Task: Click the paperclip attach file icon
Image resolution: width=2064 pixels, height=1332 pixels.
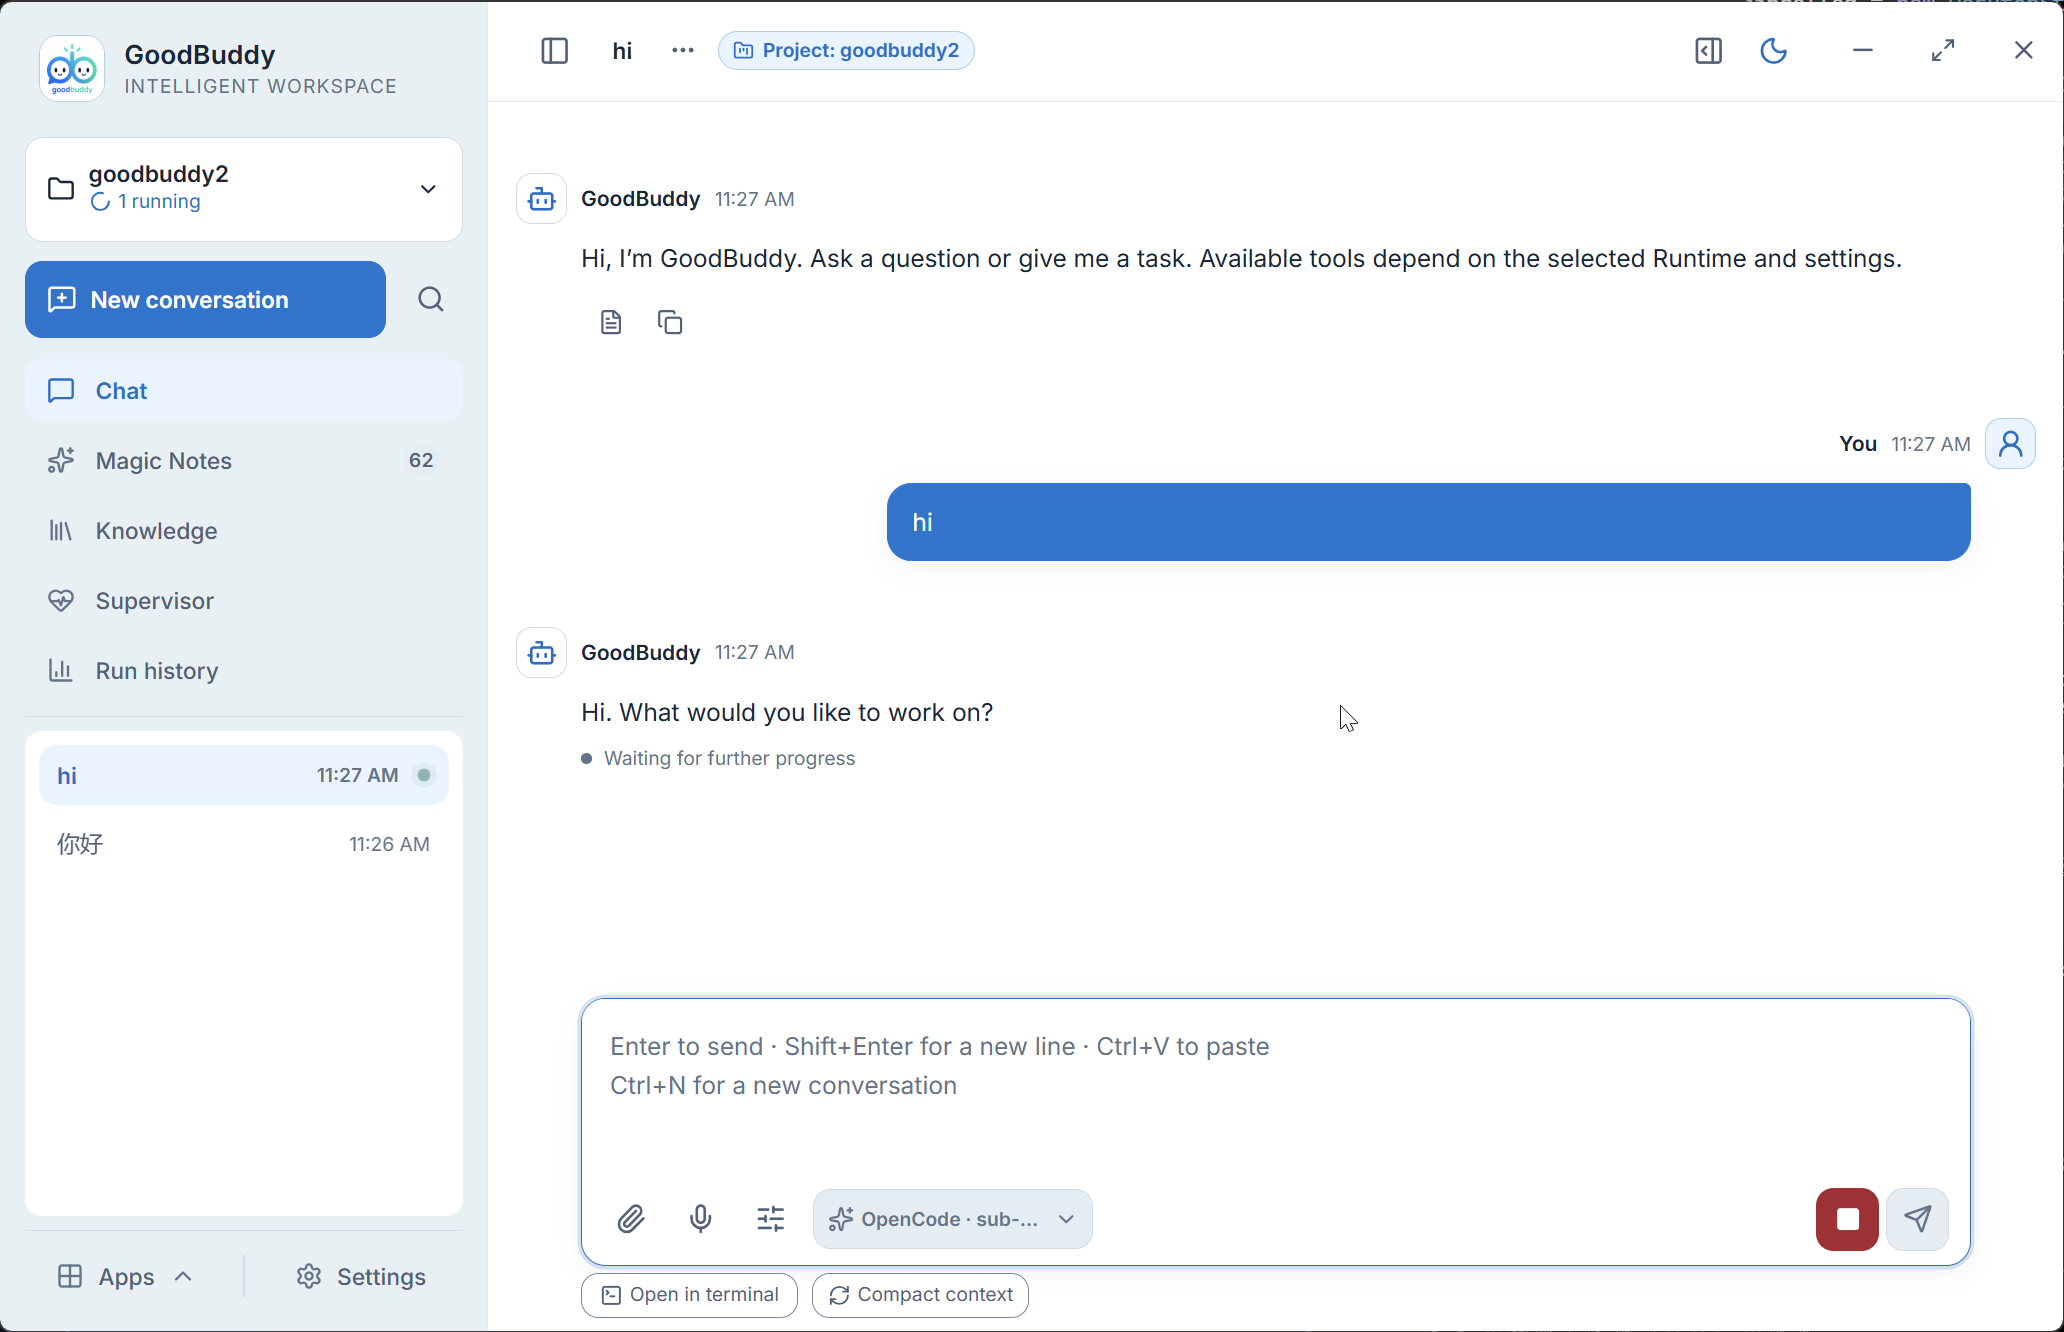Action: 631,1219
